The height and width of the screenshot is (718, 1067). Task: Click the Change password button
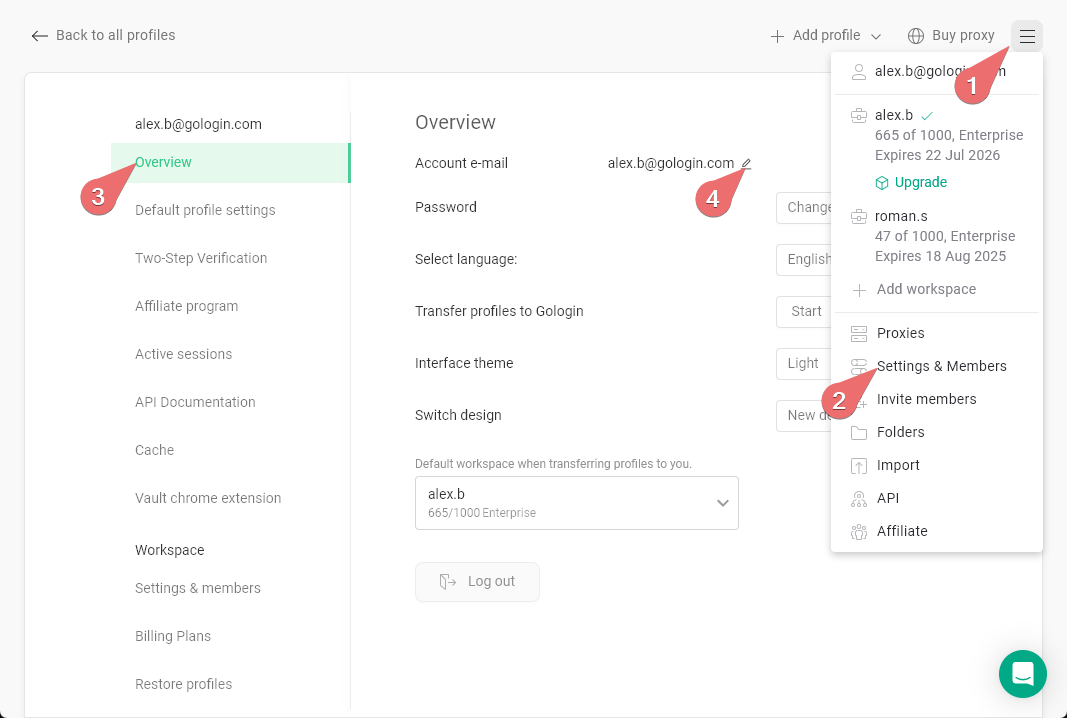point(804,208)
